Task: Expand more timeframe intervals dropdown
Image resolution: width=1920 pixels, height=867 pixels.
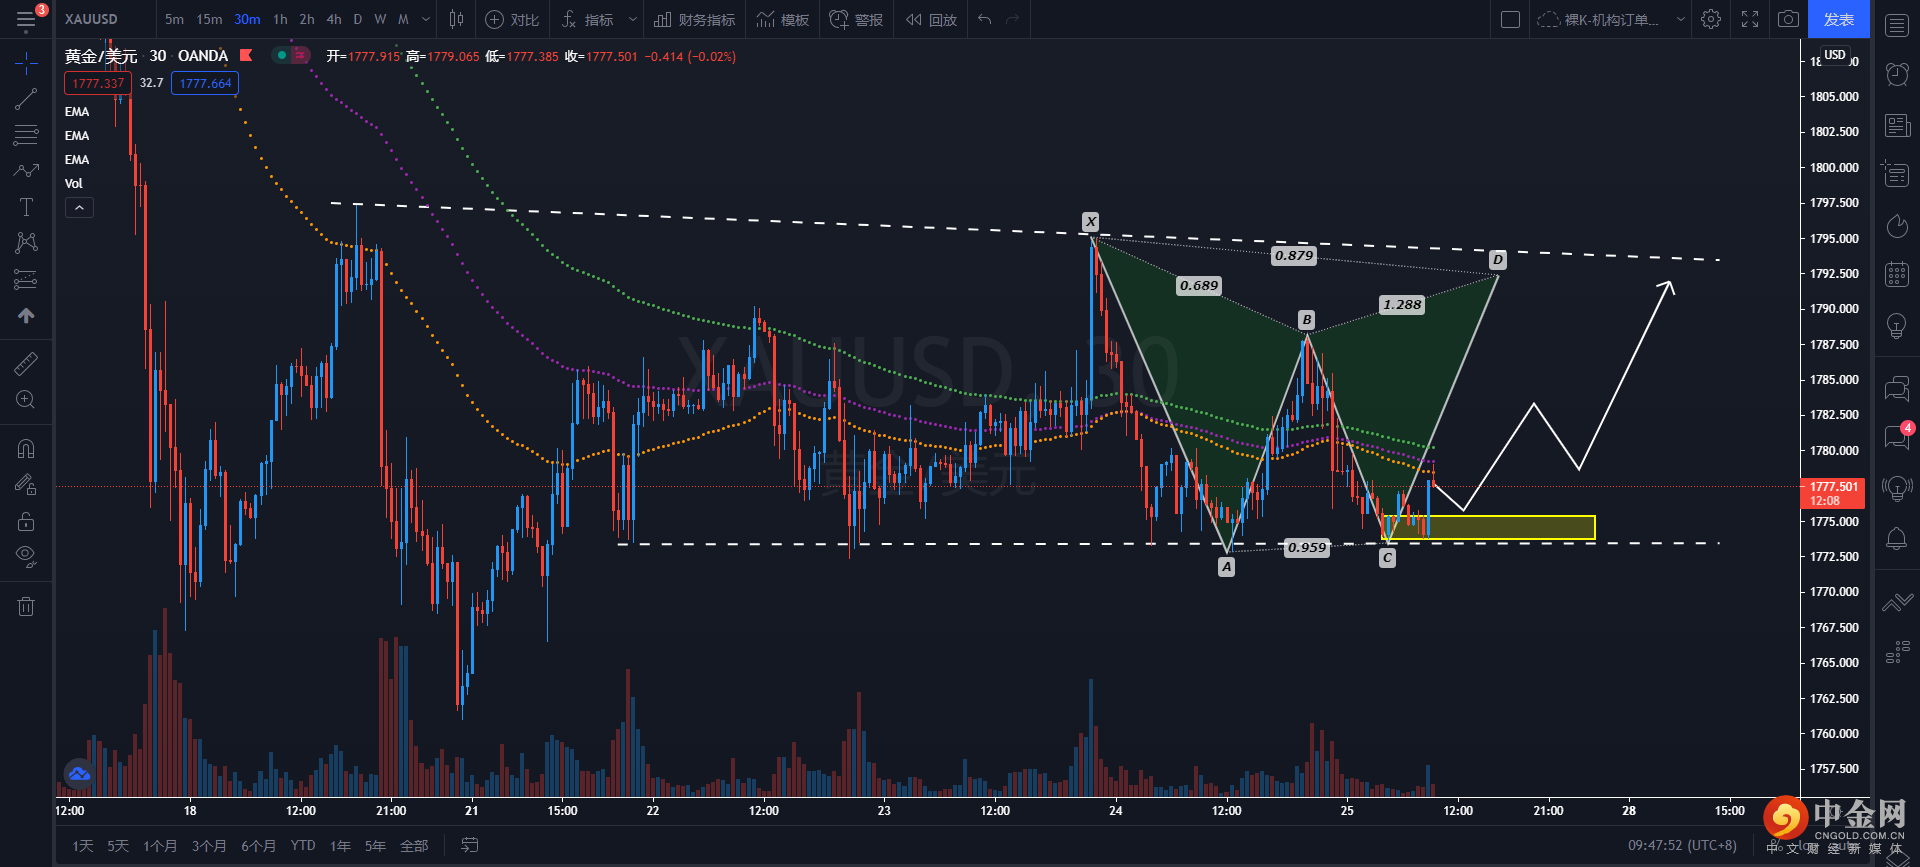Action: pyautogui.click(x=427, y=19)
